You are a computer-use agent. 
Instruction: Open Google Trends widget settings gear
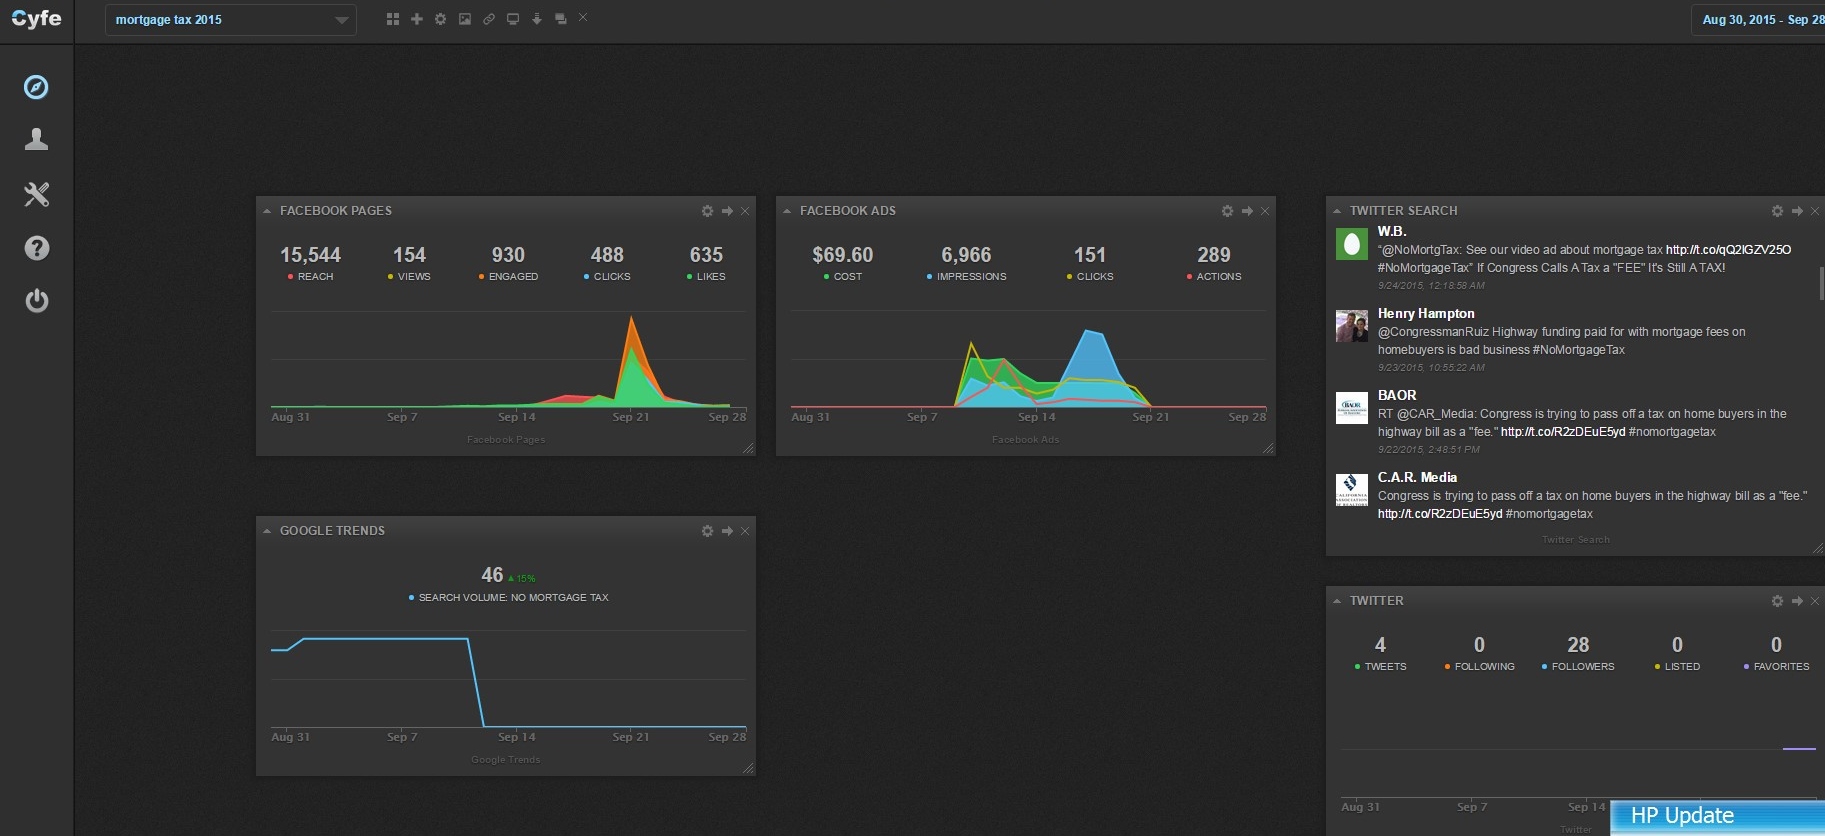tap(708, 531)
